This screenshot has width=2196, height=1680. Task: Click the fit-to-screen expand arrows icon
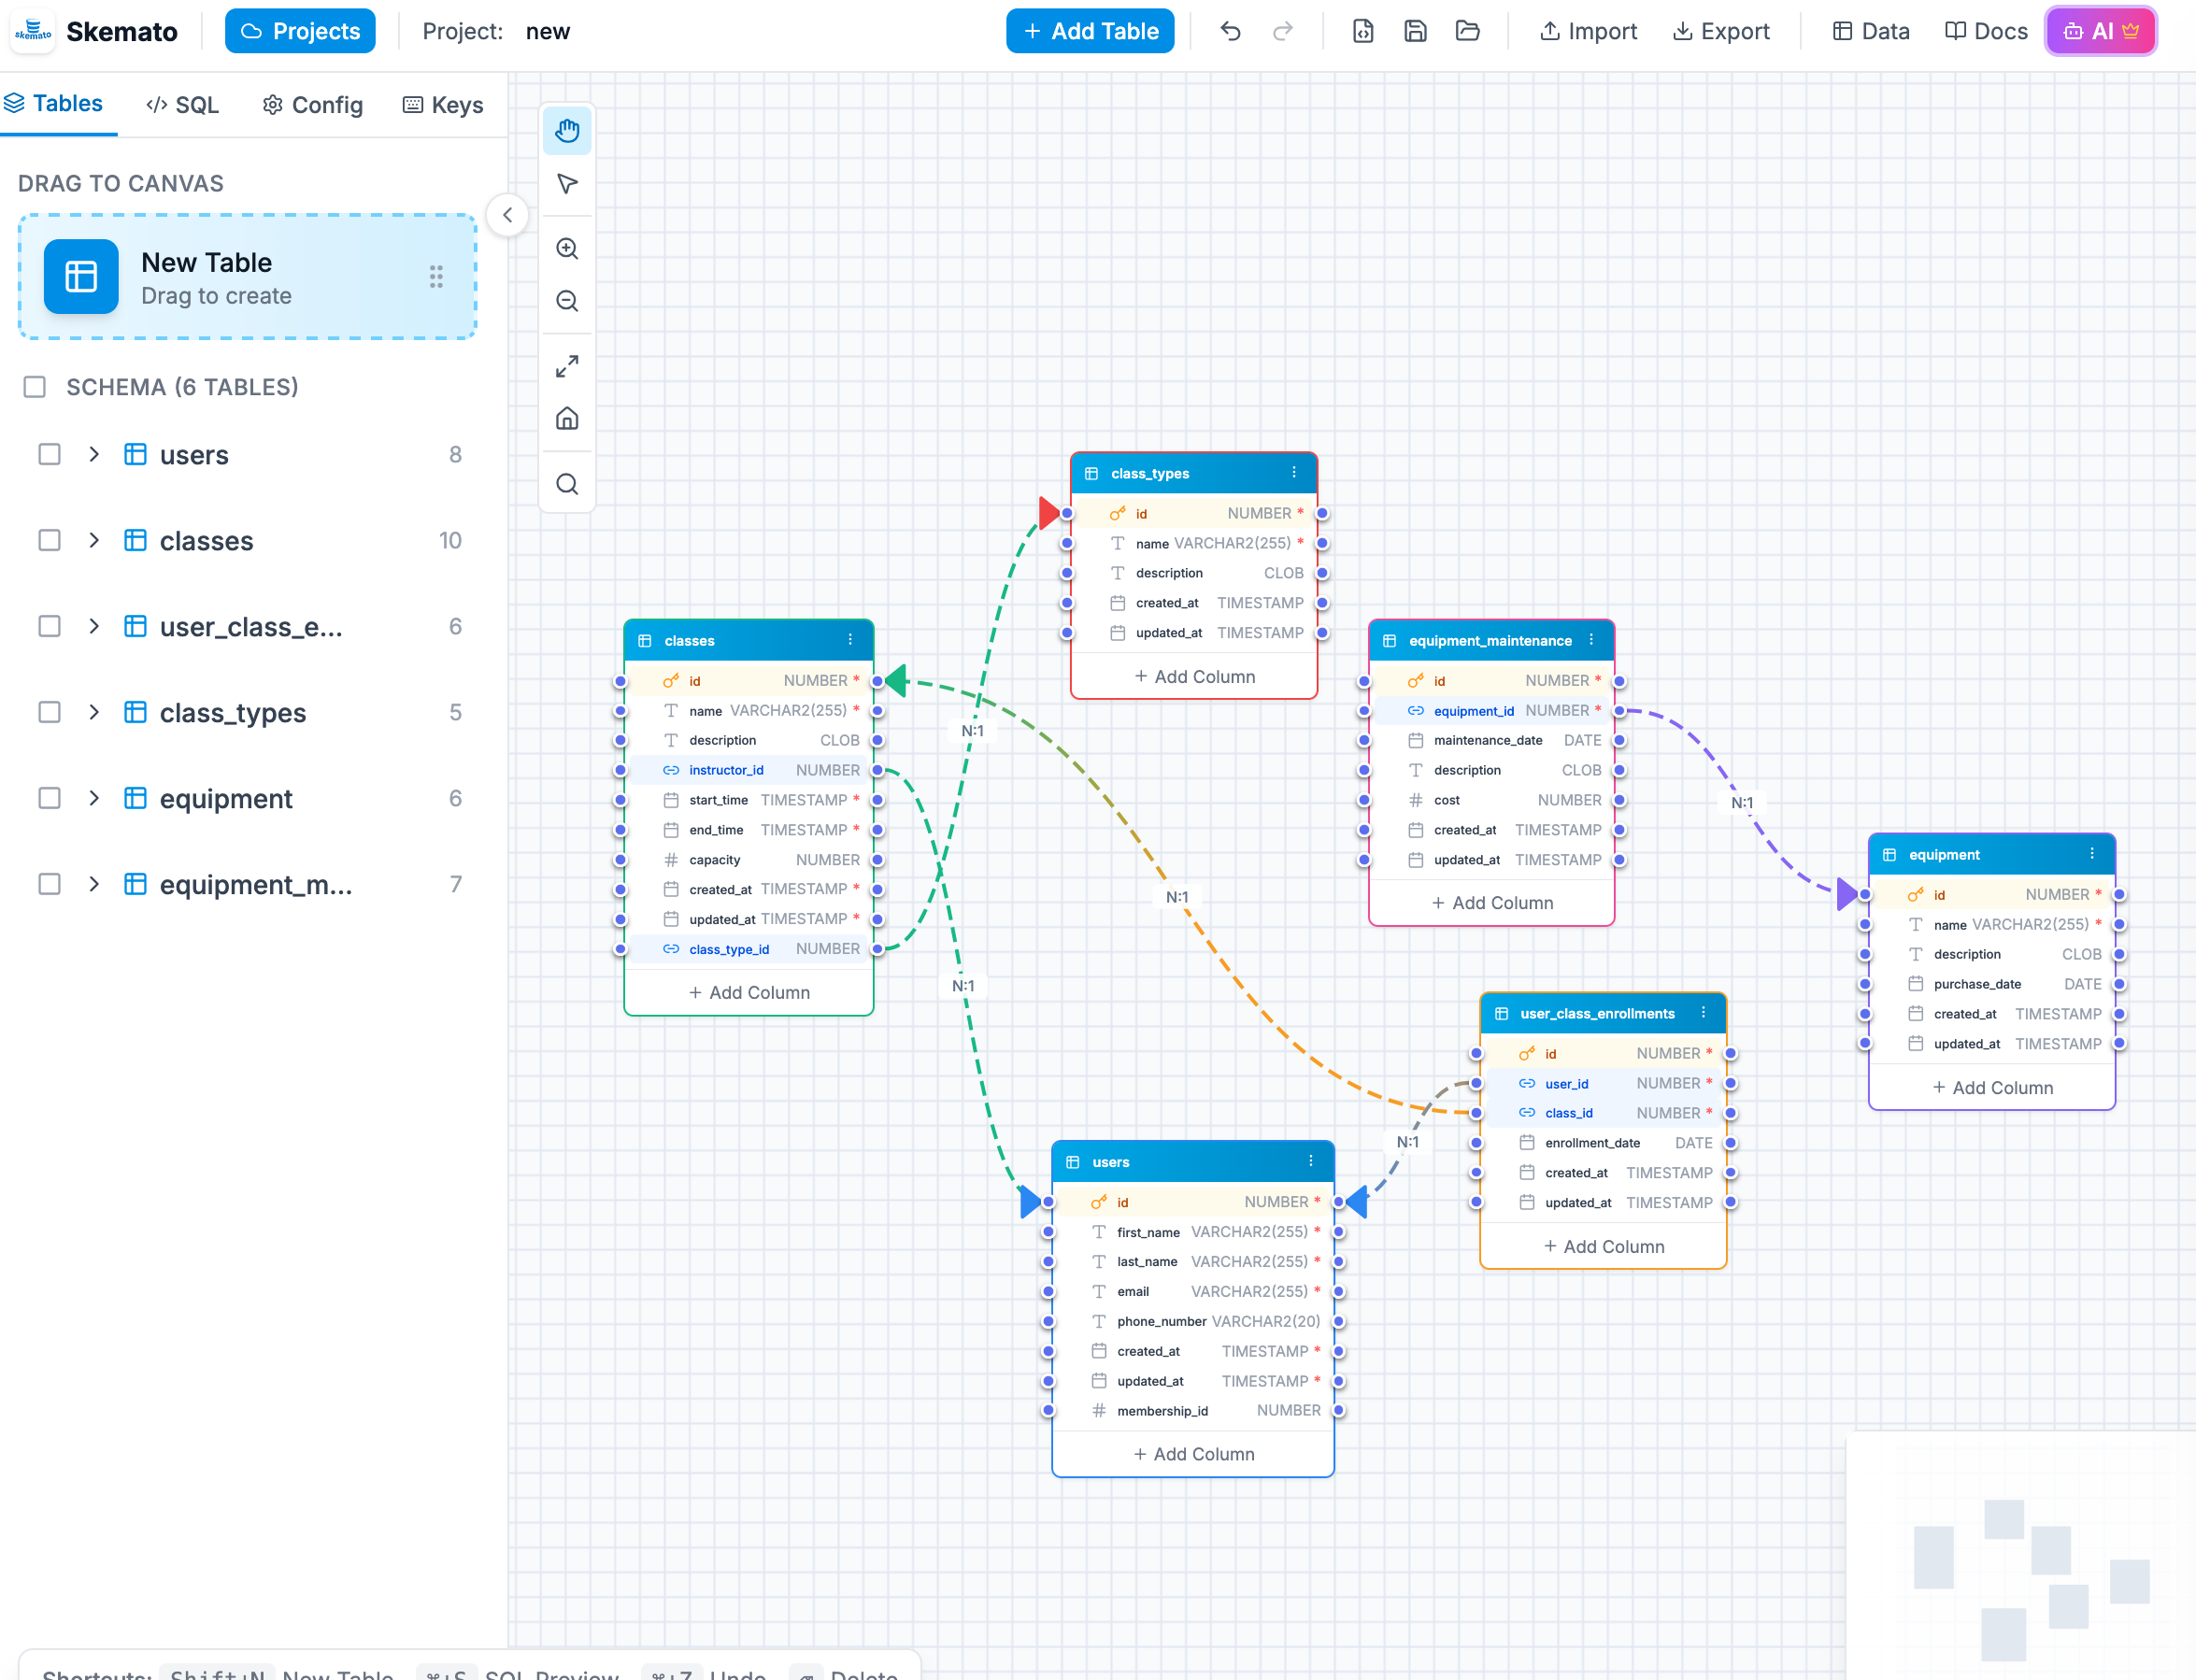point(567,367)
